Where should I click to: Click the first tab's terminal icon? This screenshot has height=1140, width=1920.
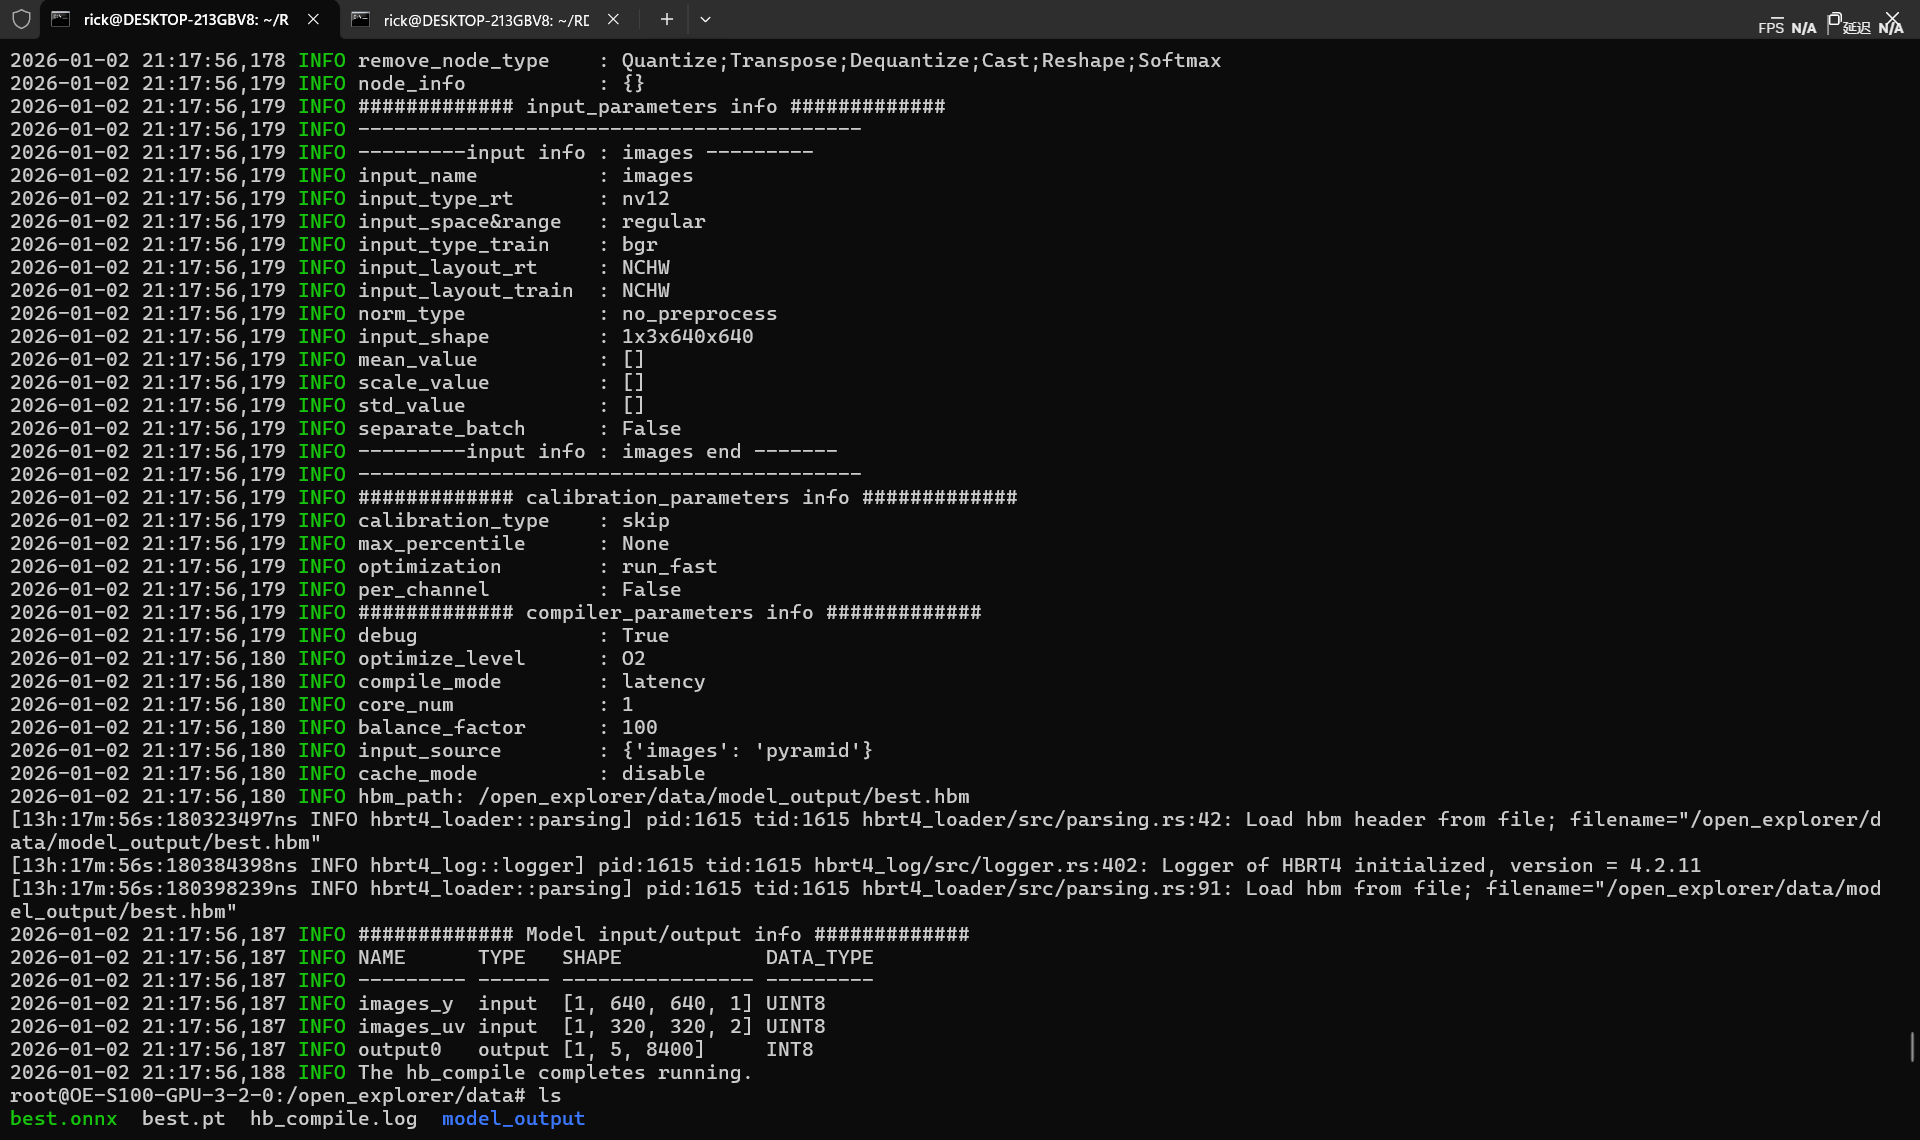(x=61, y=19)
